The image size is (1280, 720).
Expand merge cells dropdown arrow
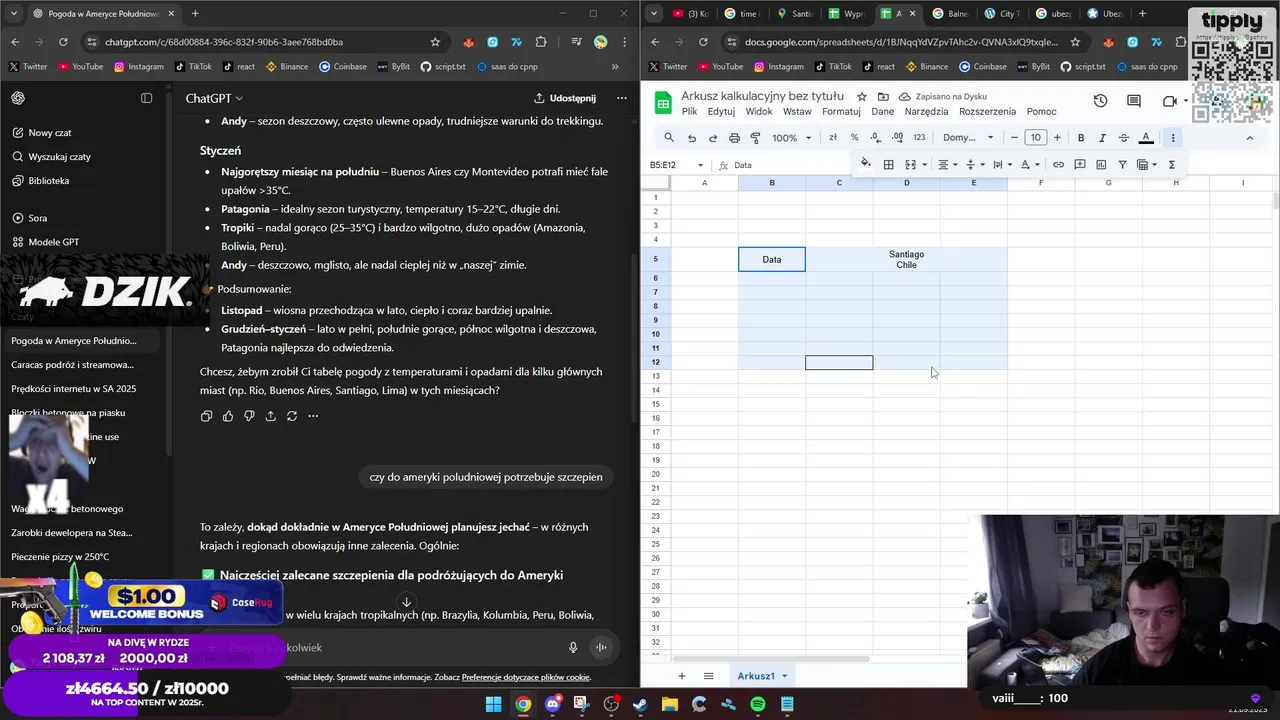pos(924,165)
